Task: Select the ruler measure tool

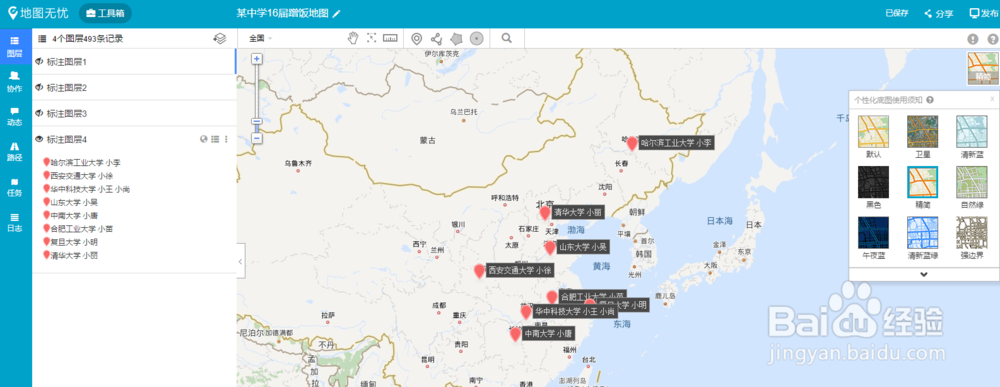Action: (390, 38)
